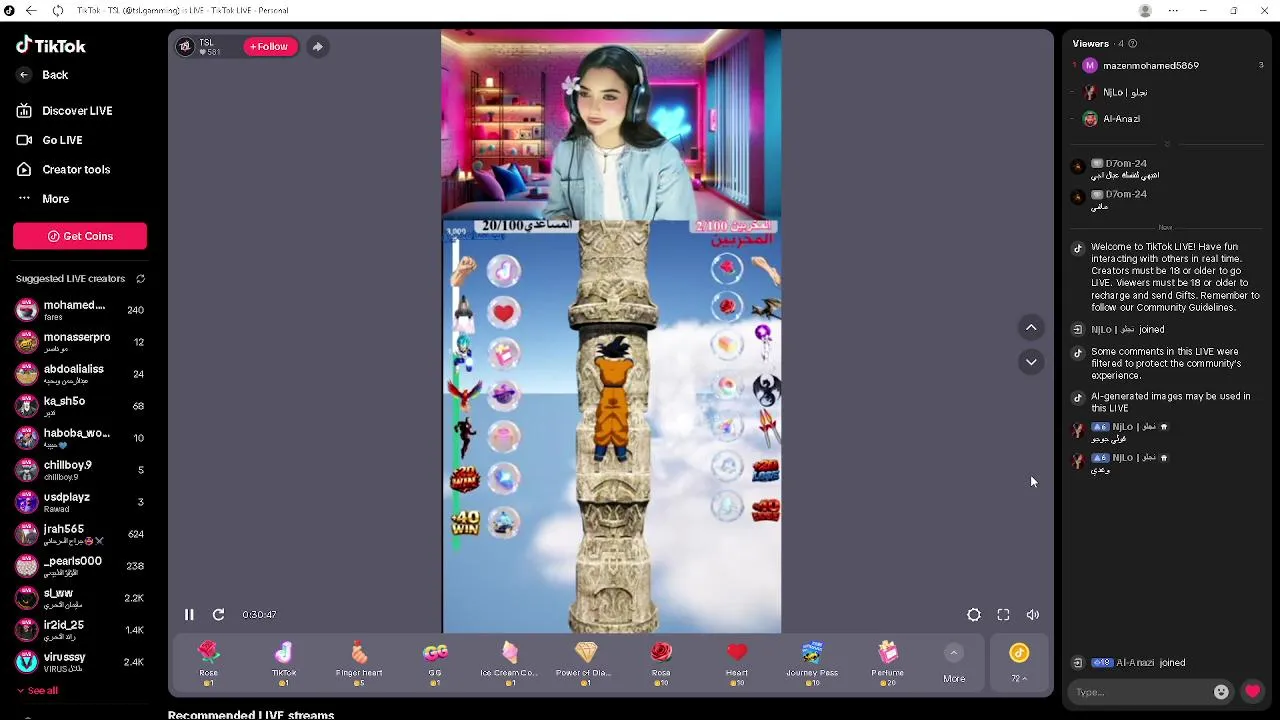The image size is (1280, 720).
Task: Open the Go LIVE page
Action: tap(49, 140)
